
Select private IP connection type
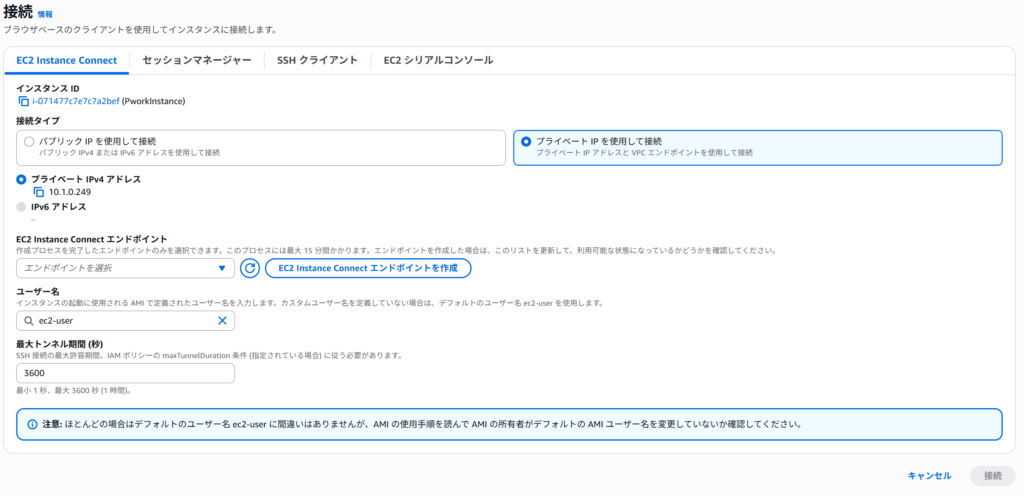[x=526, y=142]
